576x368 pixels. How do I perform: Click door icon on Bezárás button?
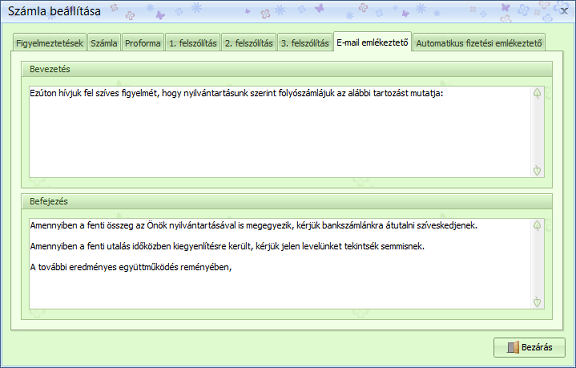pyautogui.click(x=513, y=347)
